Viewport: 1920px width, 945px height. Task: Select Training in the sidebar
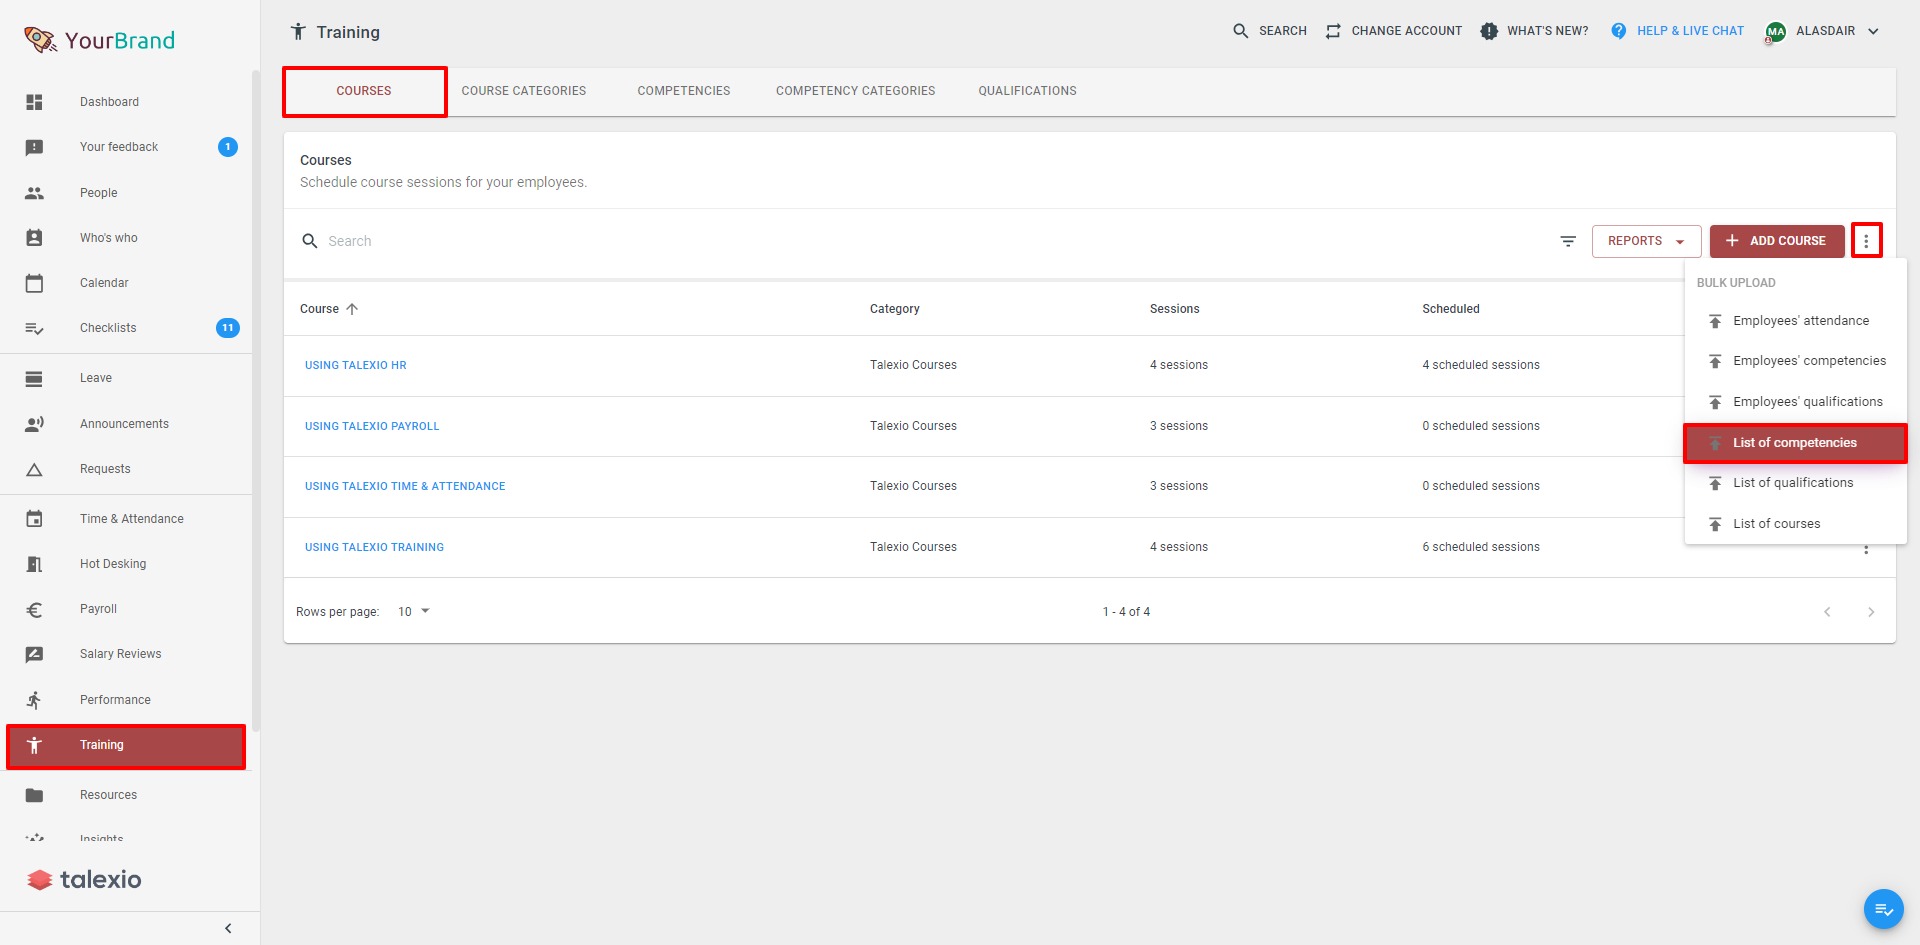tap(126, 746)
